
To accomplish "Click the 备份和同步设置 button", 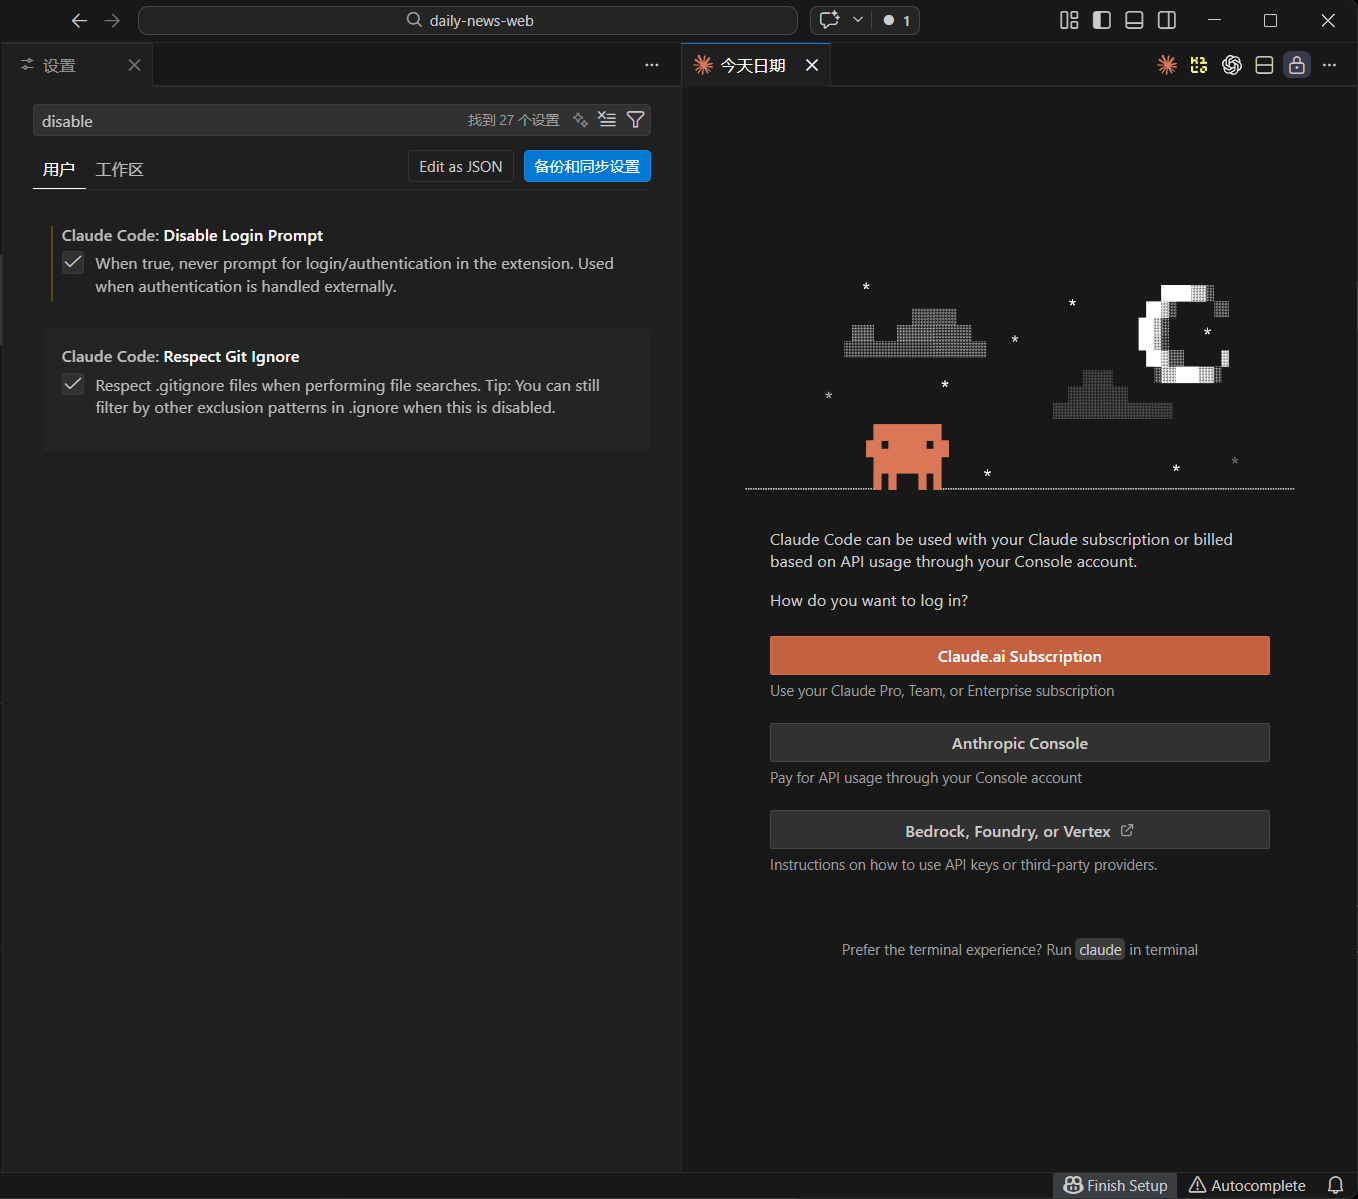I will tap(587, 166).
